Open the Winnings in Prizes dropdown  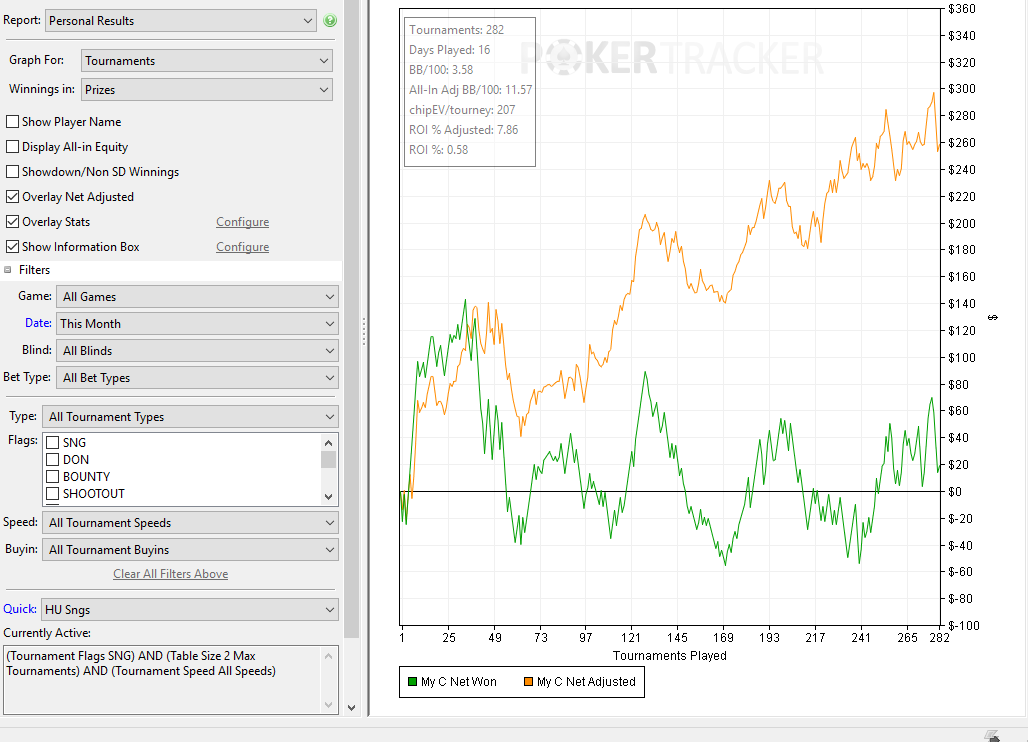[207, 90]
